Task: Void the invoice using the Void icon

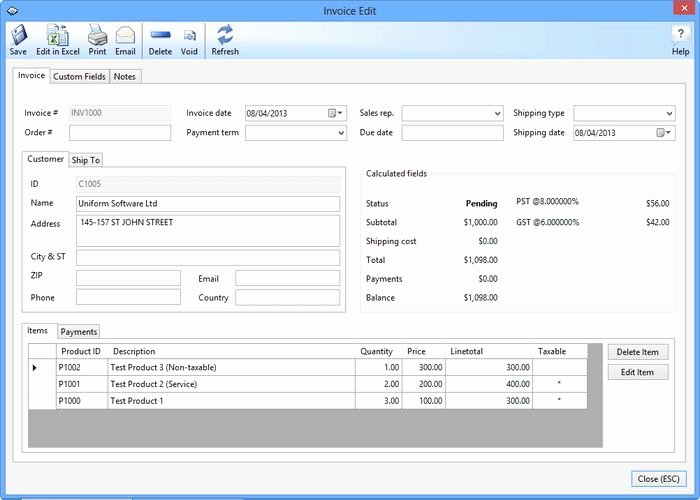Action: click(x=189, y=36)
